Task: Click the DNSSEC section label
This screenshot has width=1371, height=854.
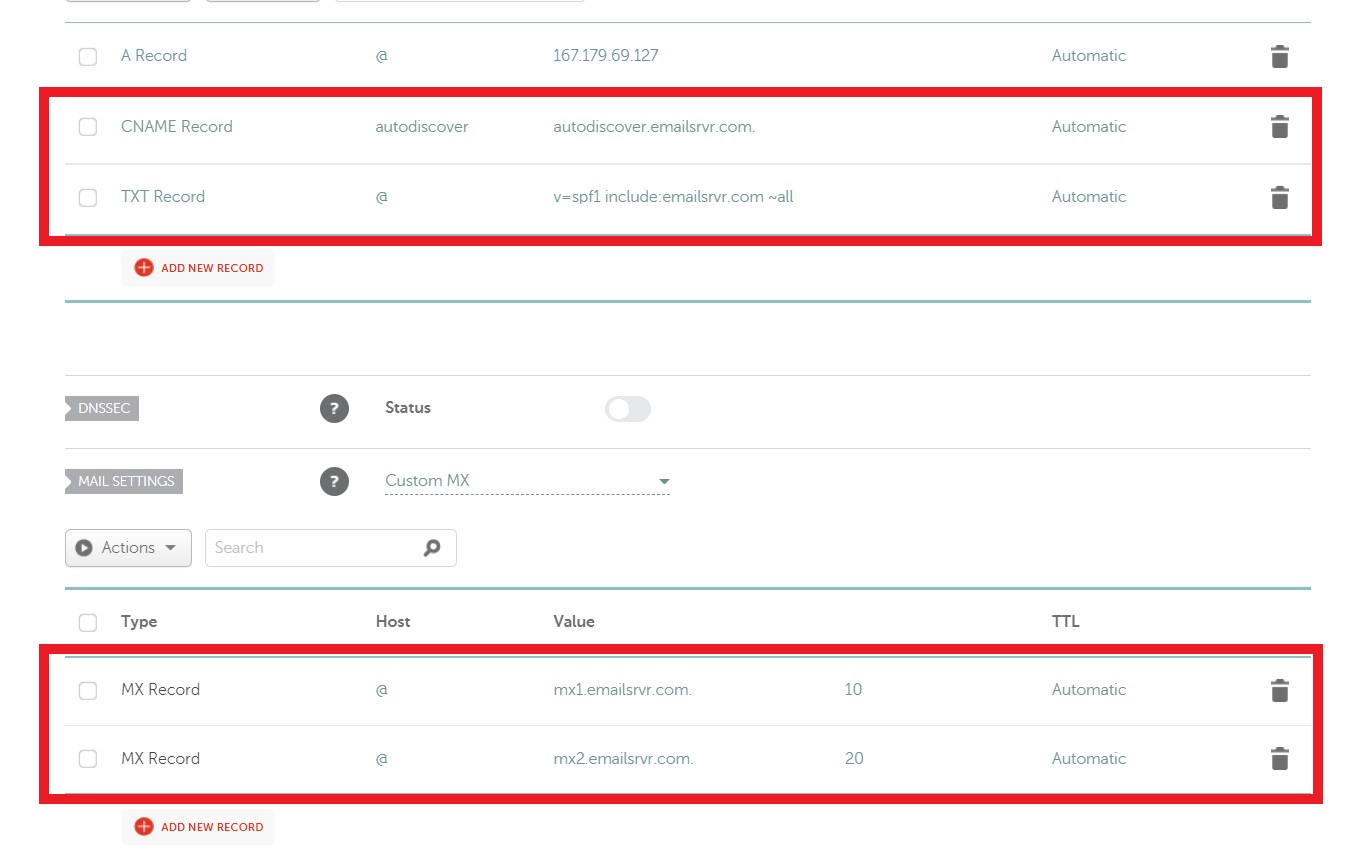Action: coord(102,408)
